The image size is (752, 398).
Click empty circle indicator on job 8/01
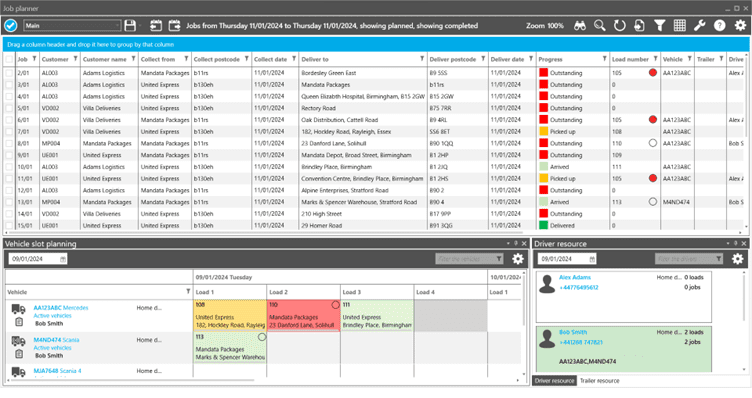tap(653, 143)
